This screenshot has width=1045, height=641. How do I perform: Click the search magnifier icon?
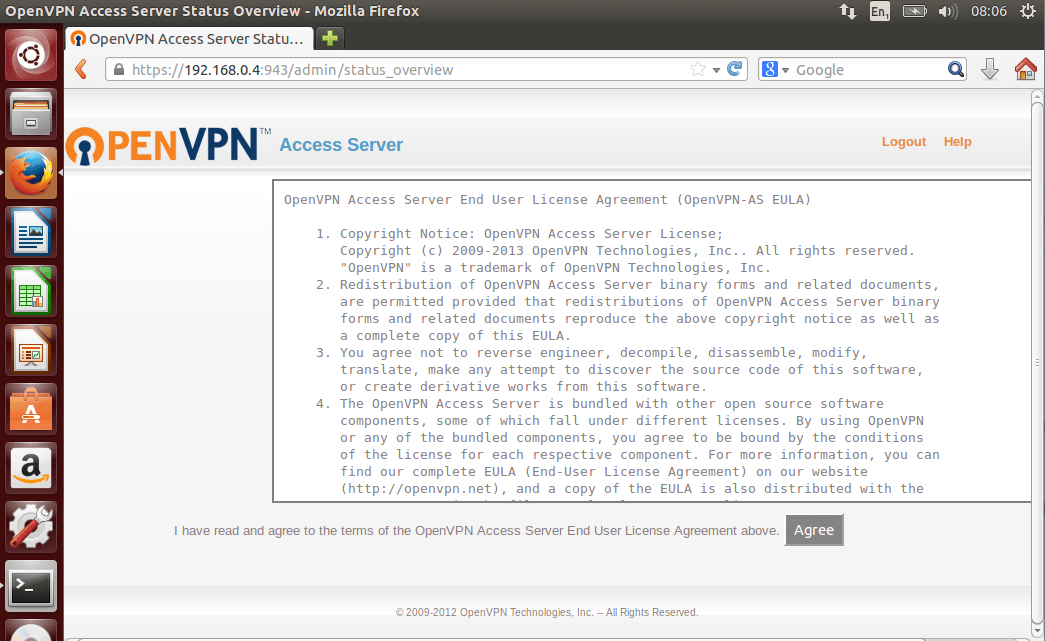(x=956, y=69)
